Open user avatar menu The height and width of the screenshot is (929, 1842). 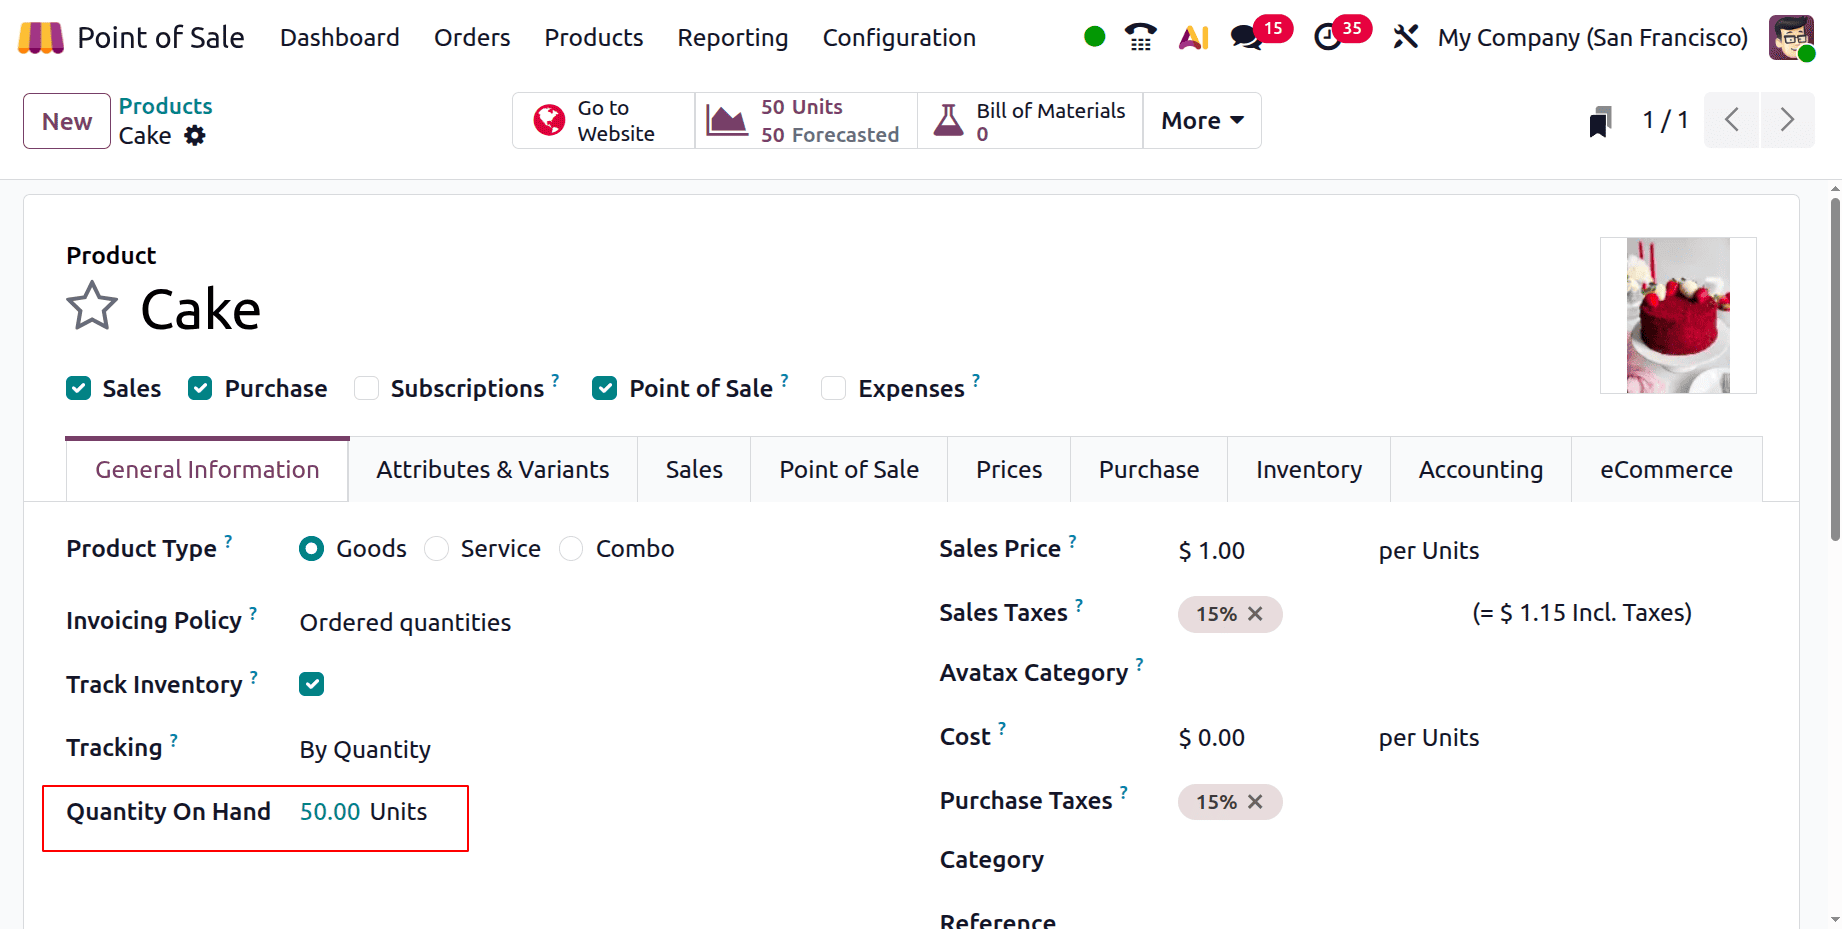click(1791, 37)
